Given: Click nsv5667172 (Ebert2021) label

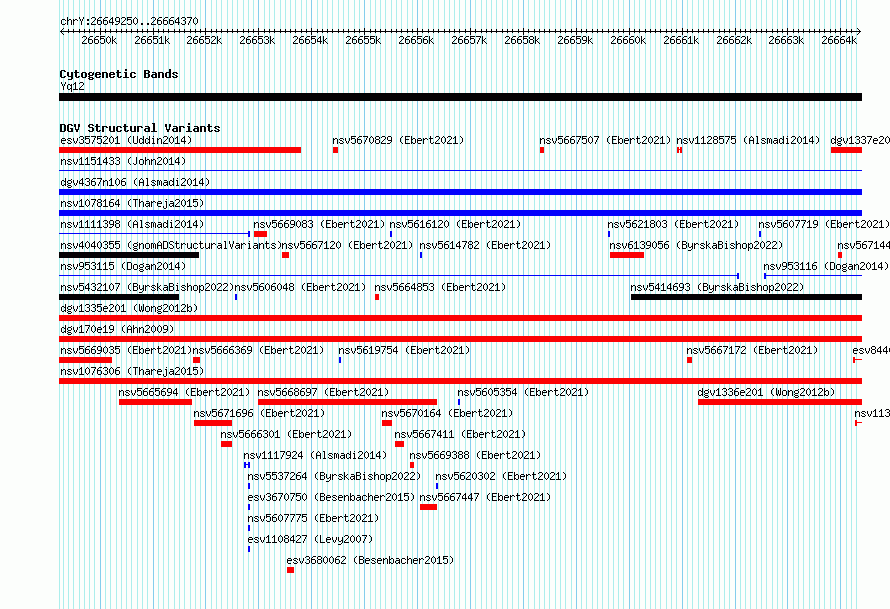Looking at the screenshot, I should [752, 350].
